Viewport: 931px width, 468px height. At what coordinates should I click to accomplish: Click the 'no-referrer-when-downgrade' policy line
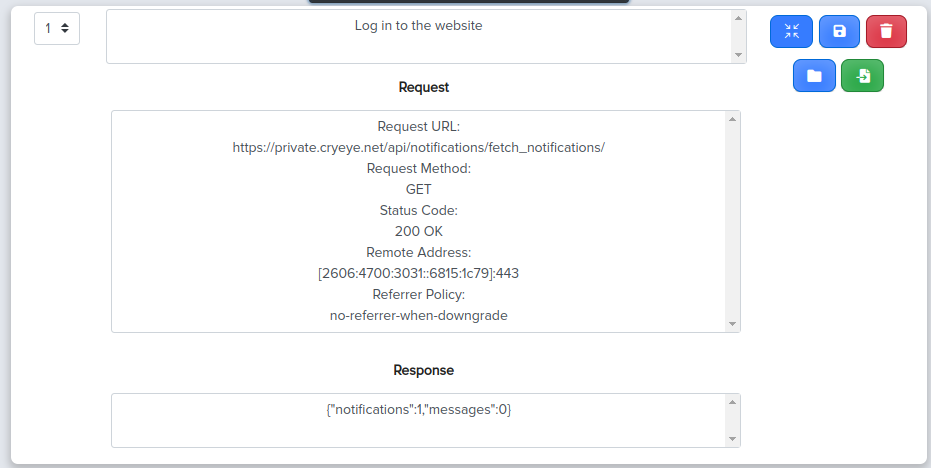point(419,315)
